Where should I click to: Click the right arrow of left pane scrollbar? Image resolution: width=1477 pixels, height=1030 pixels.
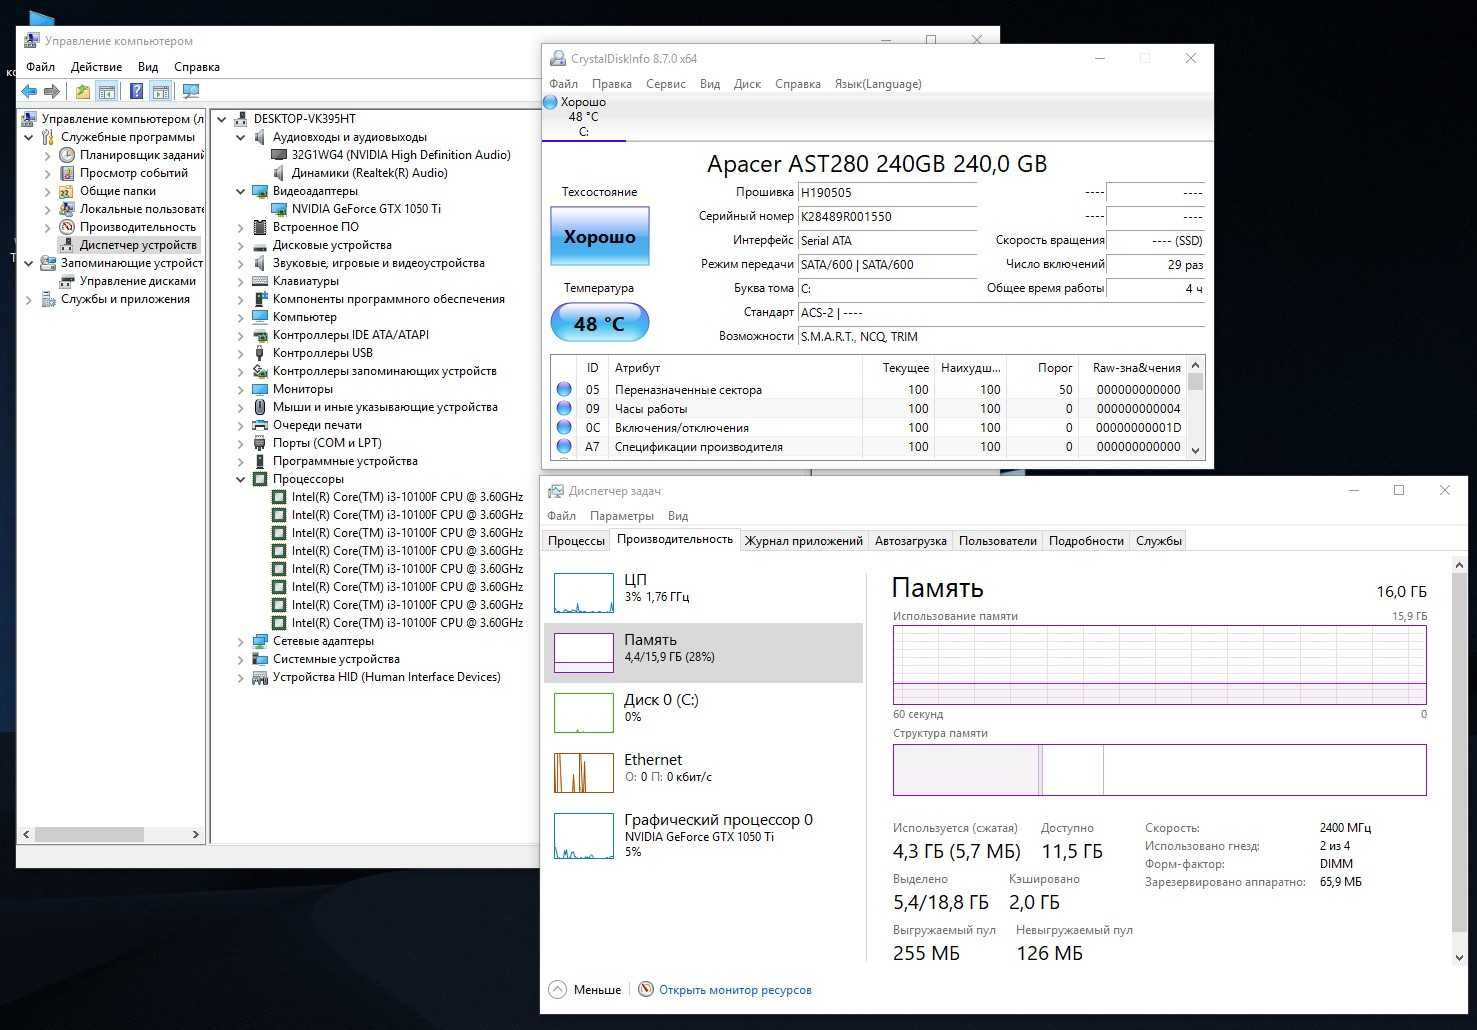(196, 834)
